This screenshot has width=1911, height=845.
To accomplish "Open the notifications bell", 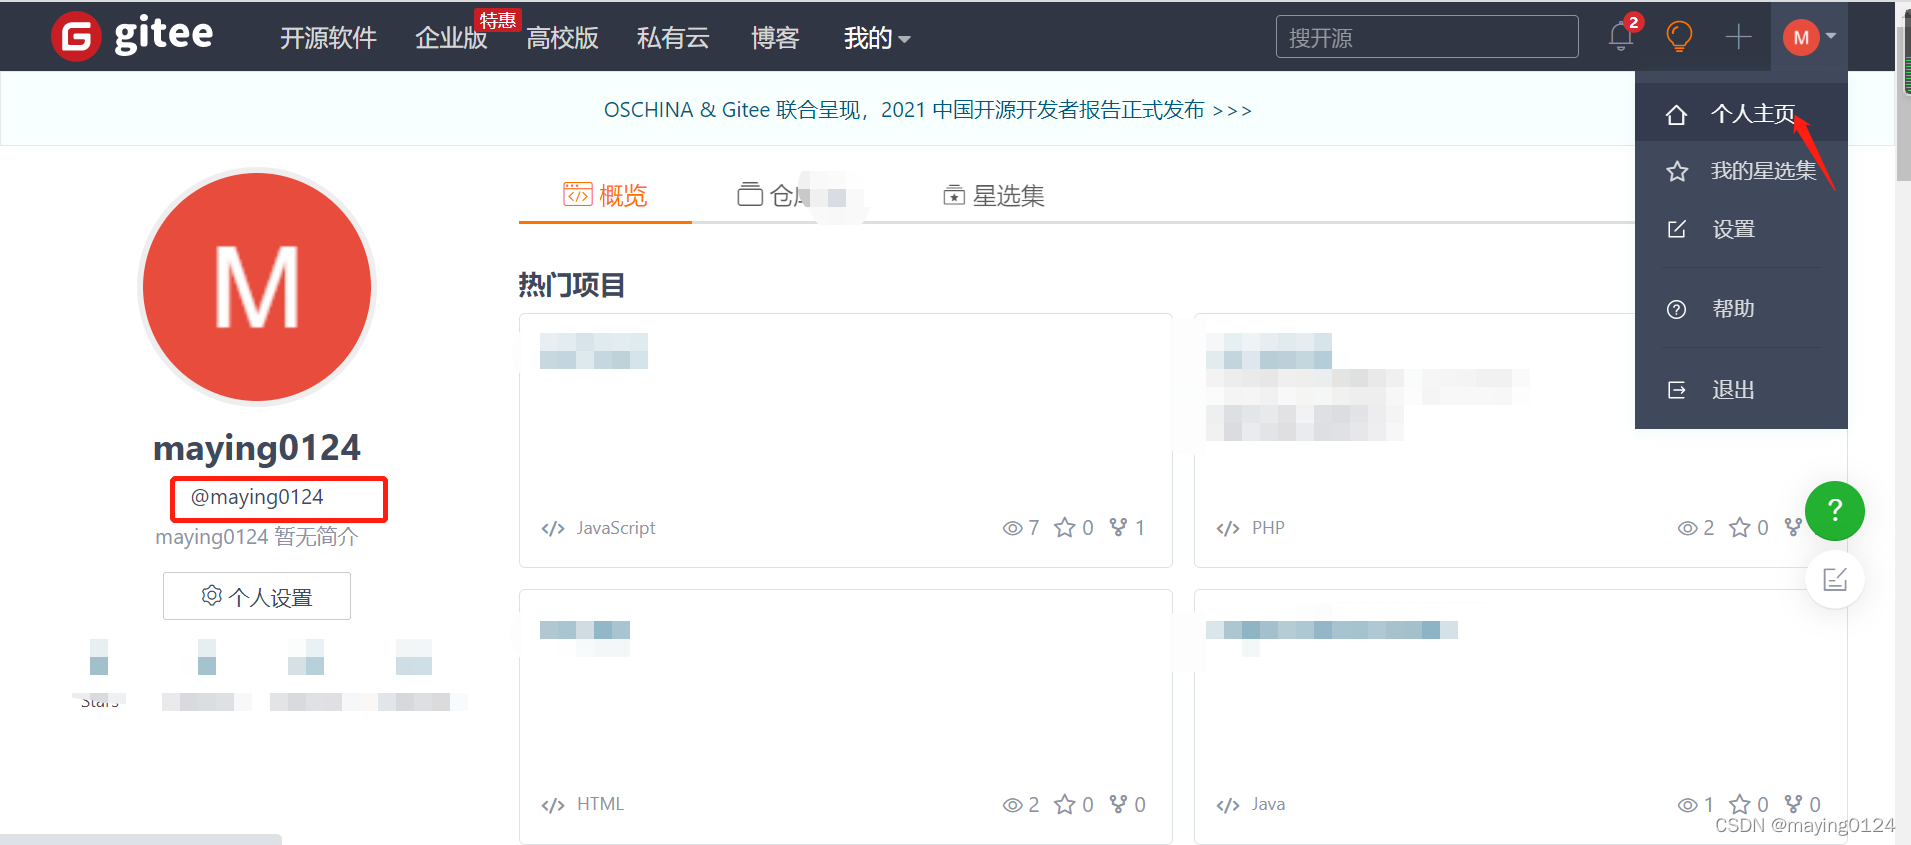I will click(1621, 37).
